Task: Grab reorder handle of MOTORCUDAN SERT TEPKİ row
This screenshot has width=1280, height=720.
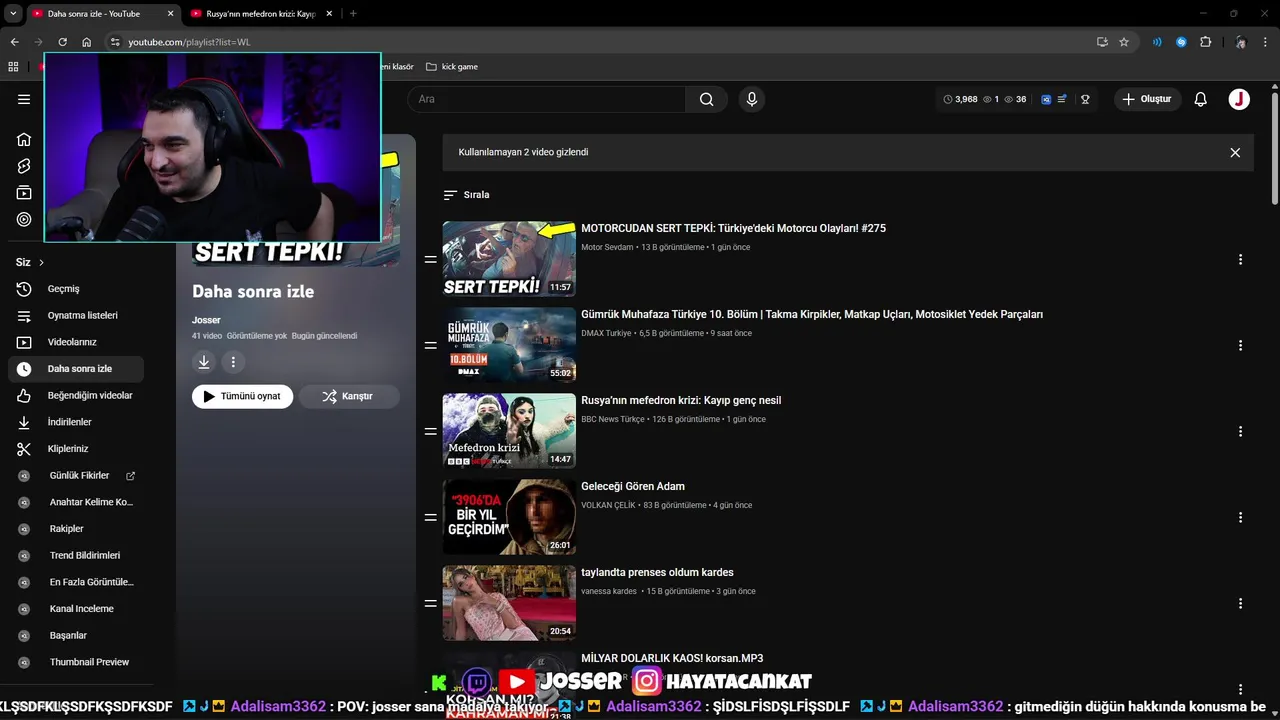Action: tap(430, 259)
